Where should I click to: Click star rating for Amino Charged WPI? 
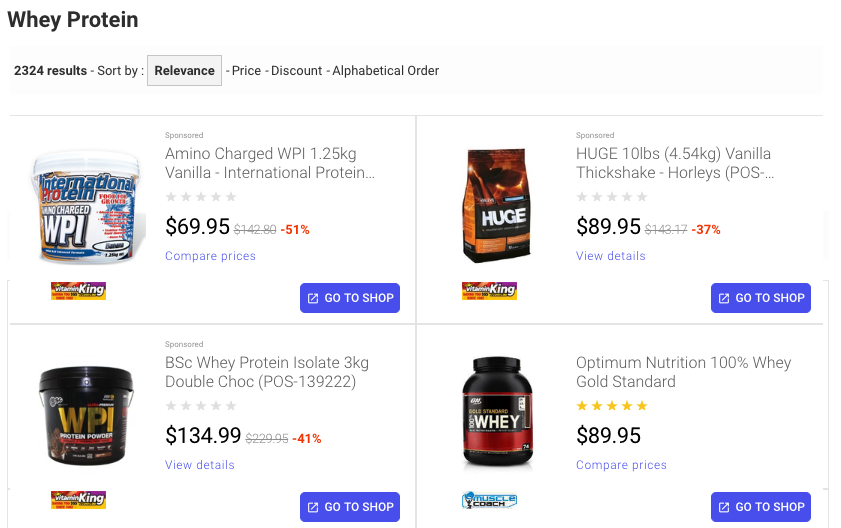[x=201, y=197]
